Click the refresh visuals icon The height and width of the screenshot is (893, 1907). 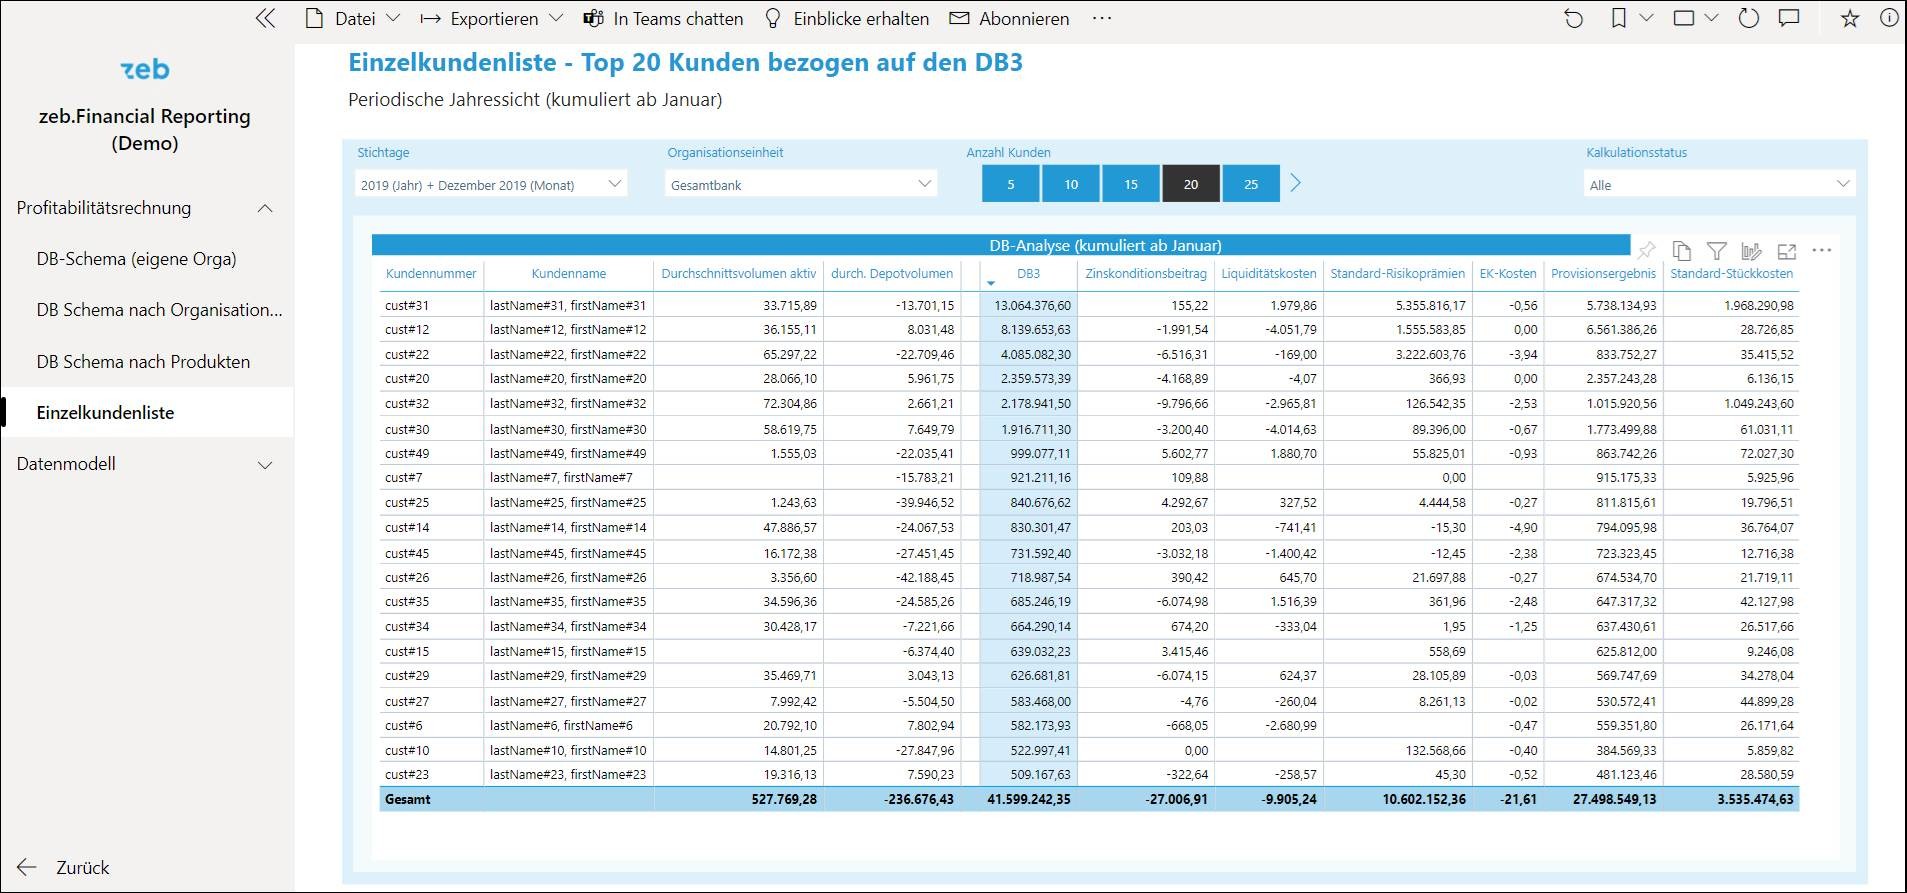(1748, 19)
